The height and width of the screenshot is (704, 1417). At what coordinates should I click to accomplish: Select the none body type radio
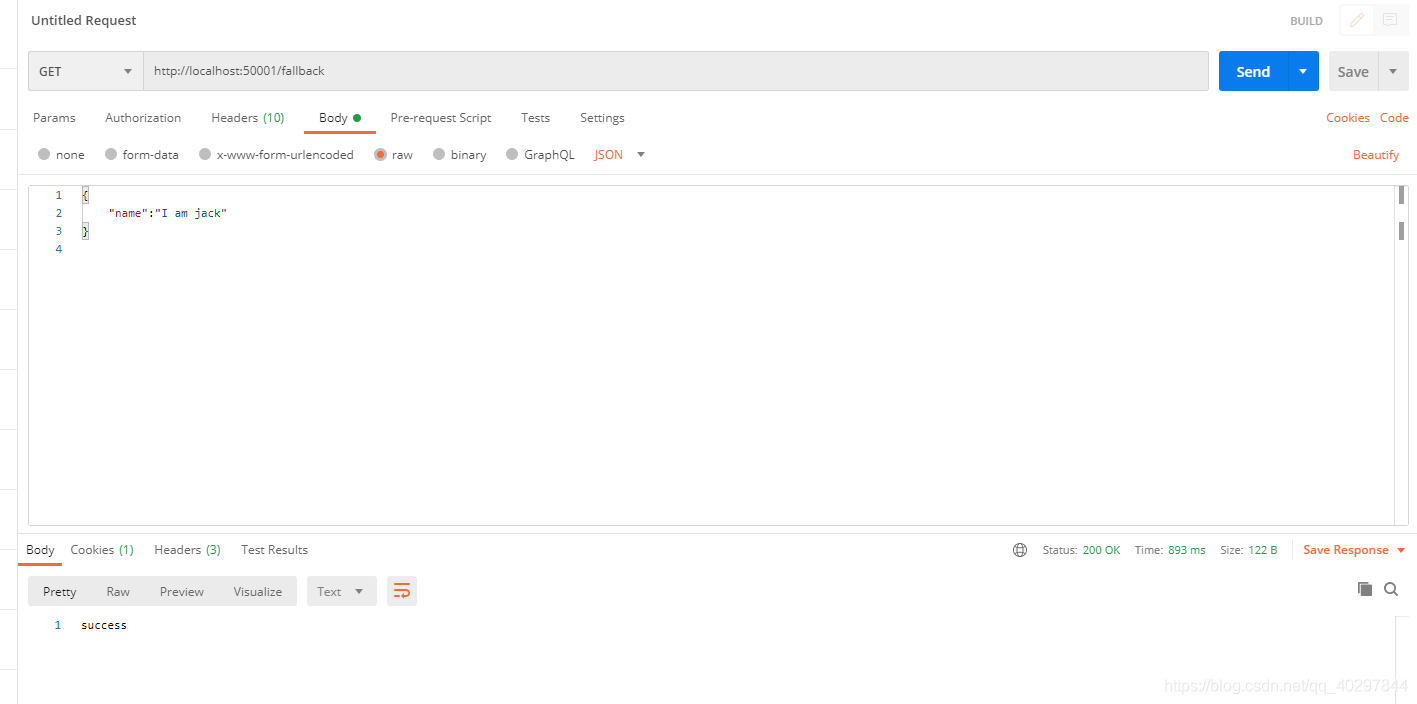(44, 154)
